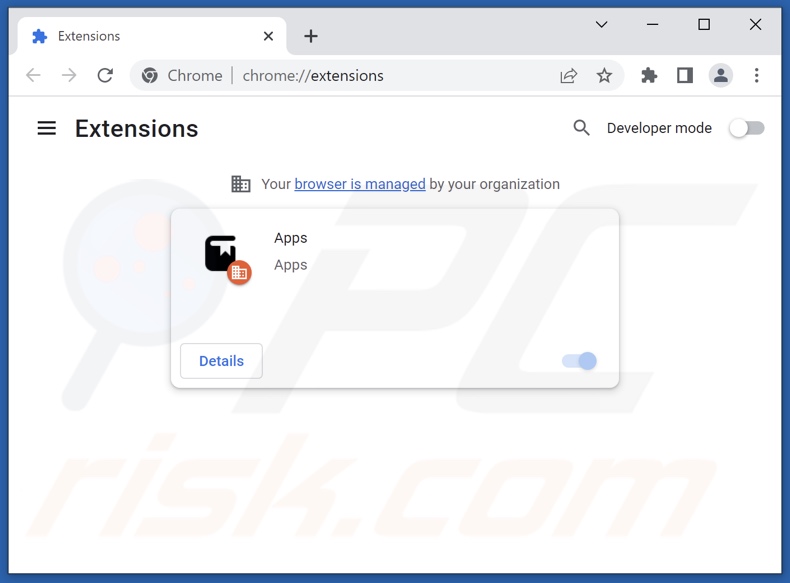Click the Apps extension name text
790x583 pixels.
(x=291, y=238)
